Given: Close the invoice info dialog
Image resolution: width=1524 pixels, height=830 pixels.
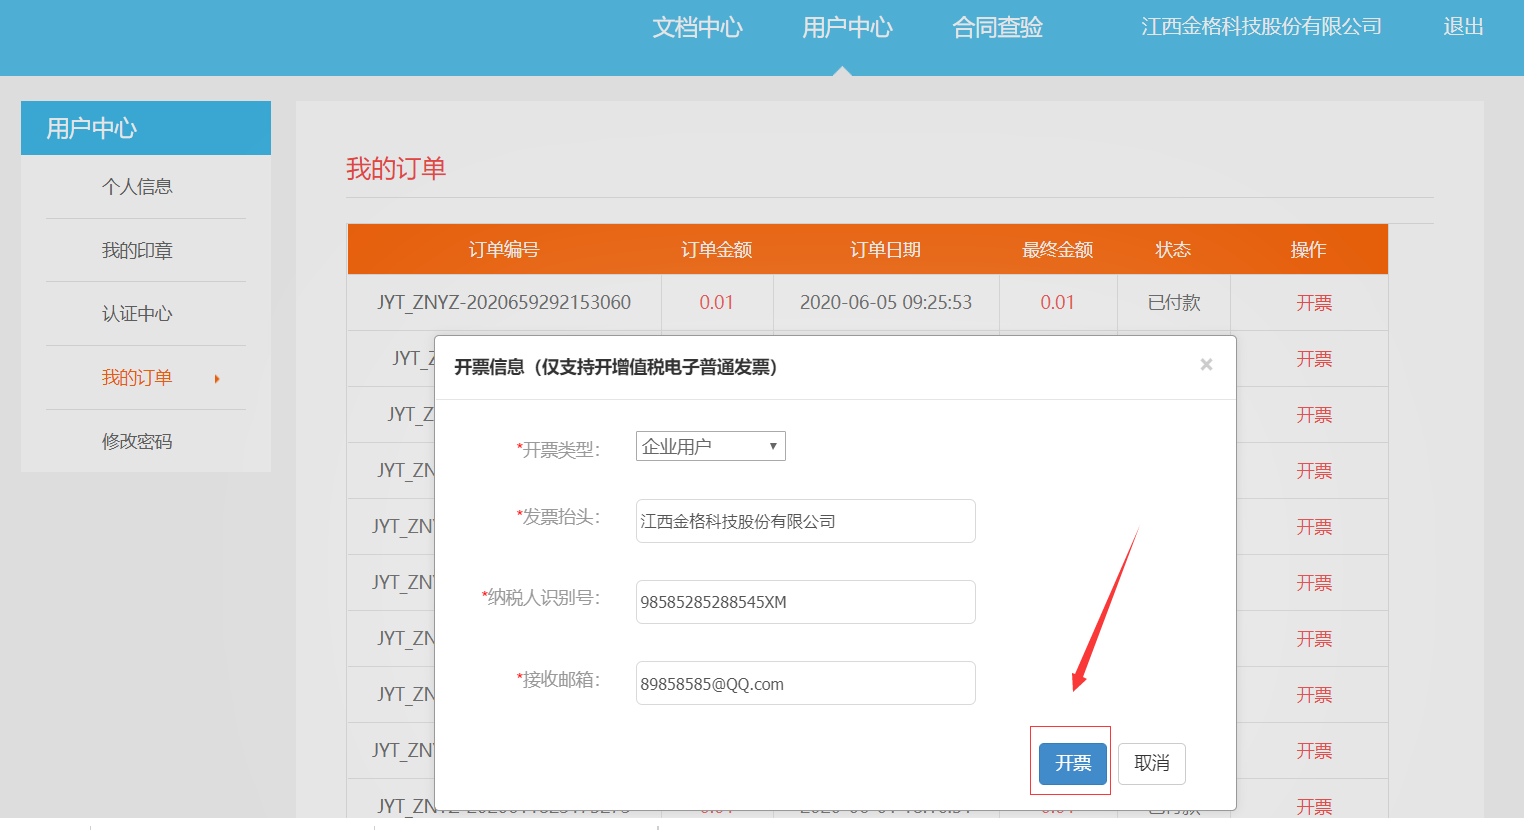Looking at the screenshot, I should pos(1206,365).
